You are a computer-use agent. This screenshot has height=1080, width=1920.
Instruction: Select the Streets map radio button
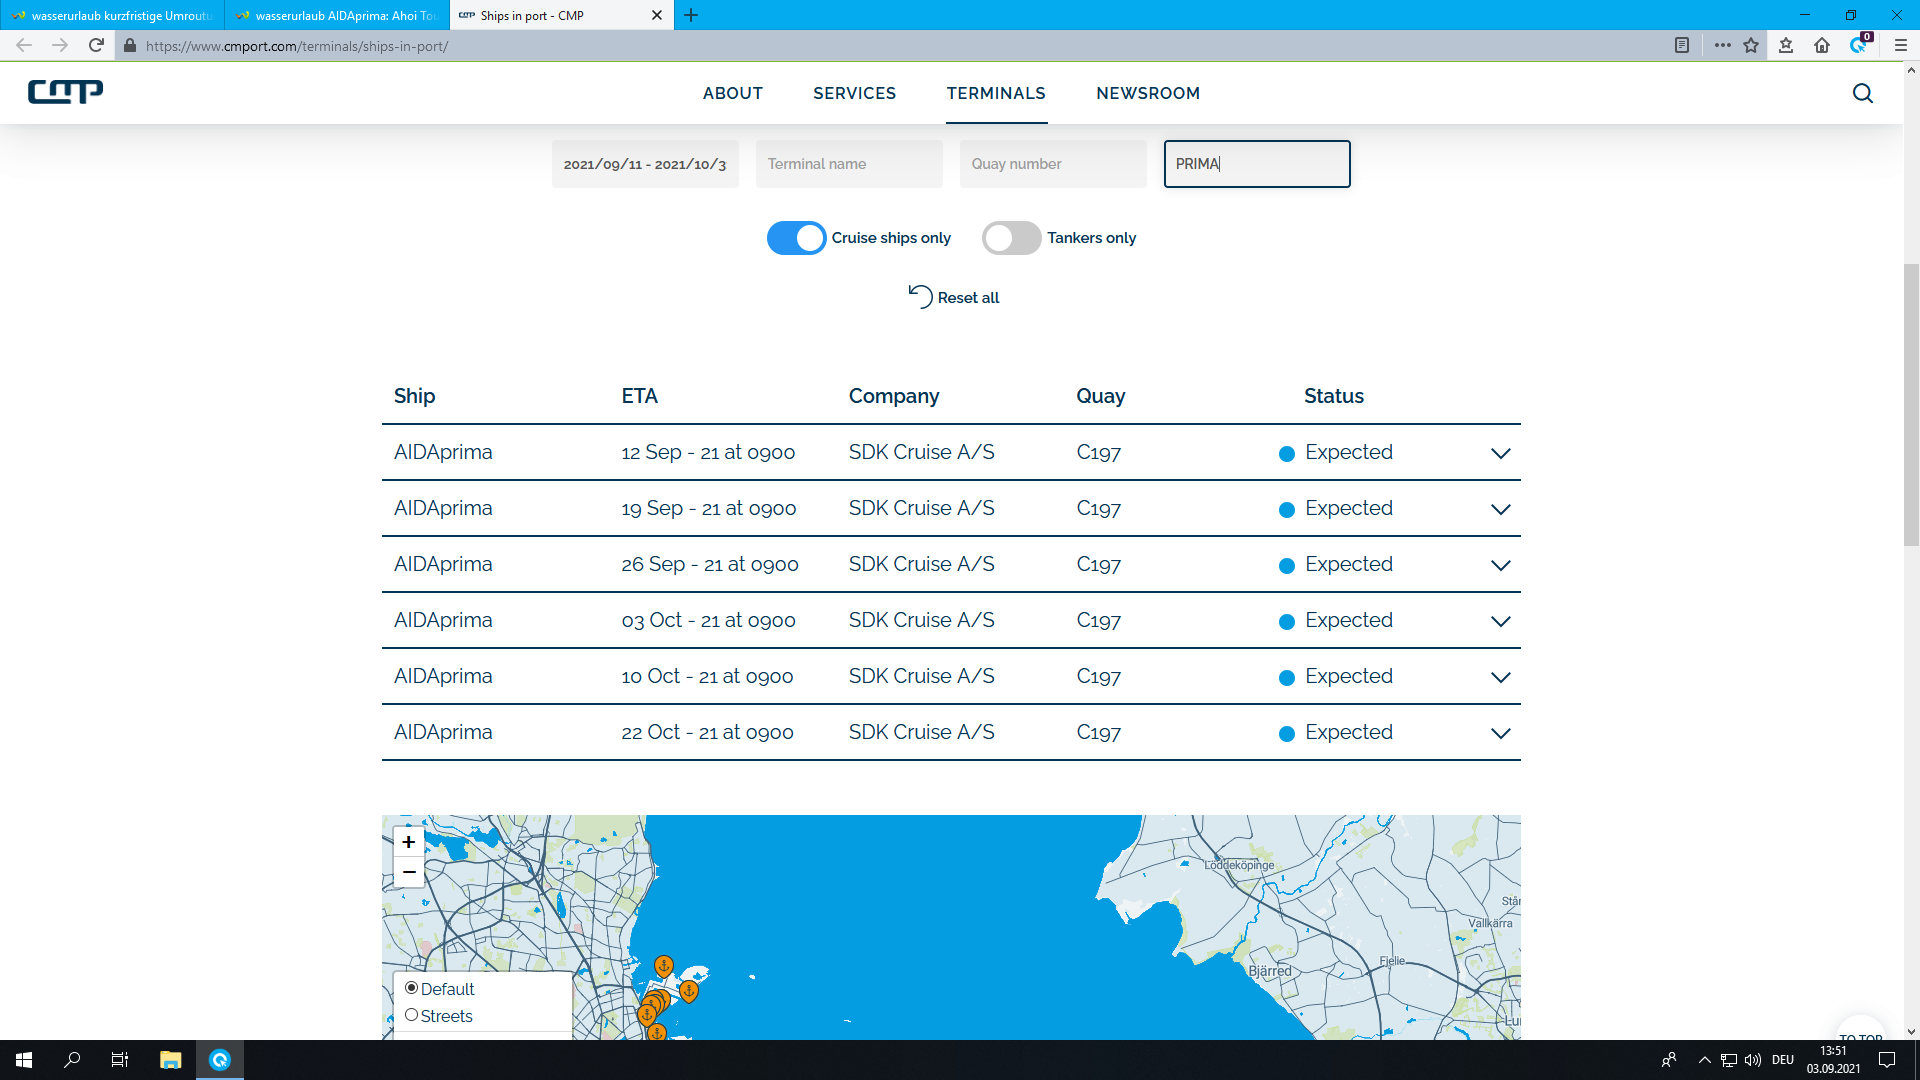(x=411, y=1015)
